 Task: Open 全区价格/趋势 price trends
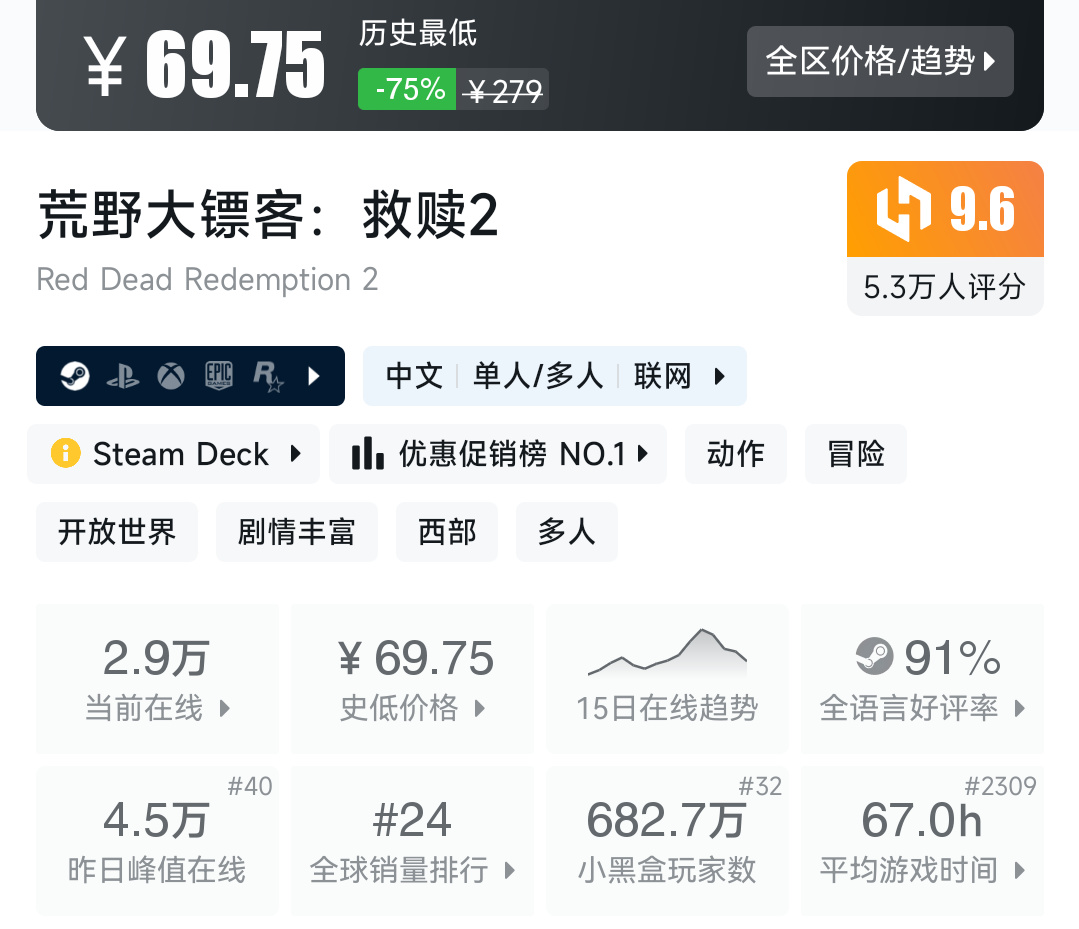pyautogui.click(x=880, y=62)
